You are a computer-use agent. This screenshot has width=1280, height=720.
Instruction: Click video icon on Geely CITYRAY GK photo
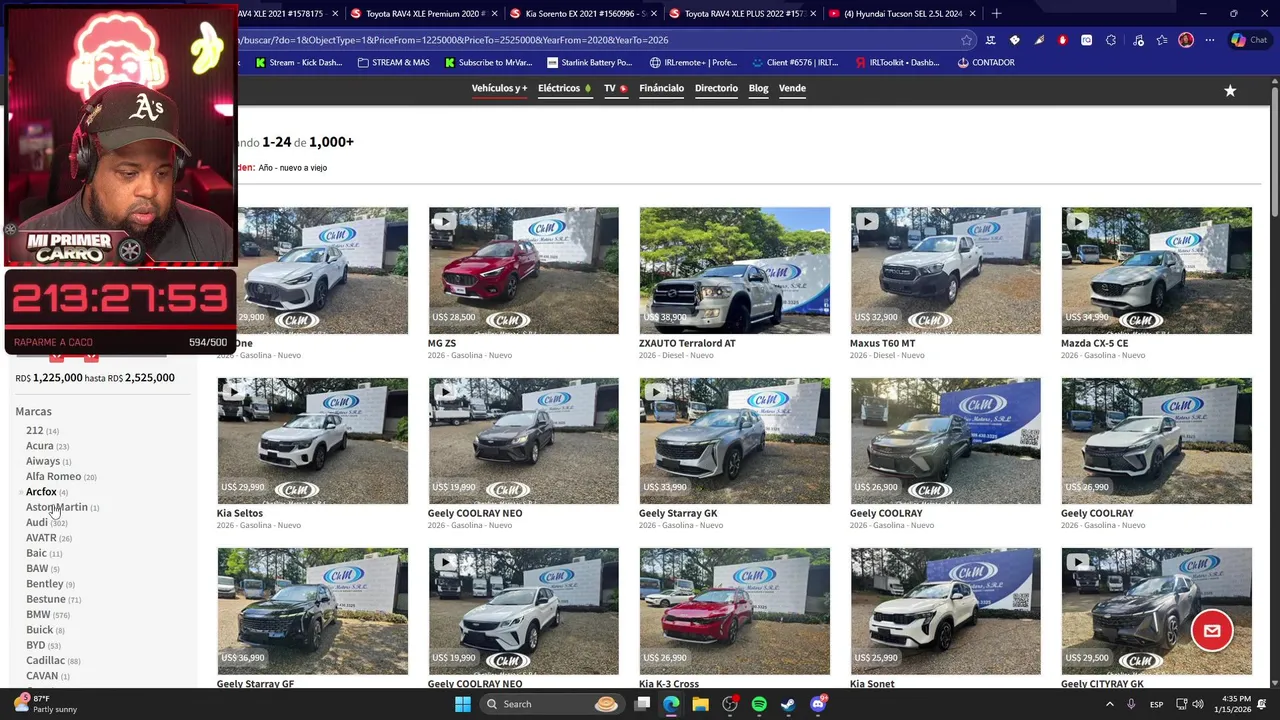(x=1078, y=562)
